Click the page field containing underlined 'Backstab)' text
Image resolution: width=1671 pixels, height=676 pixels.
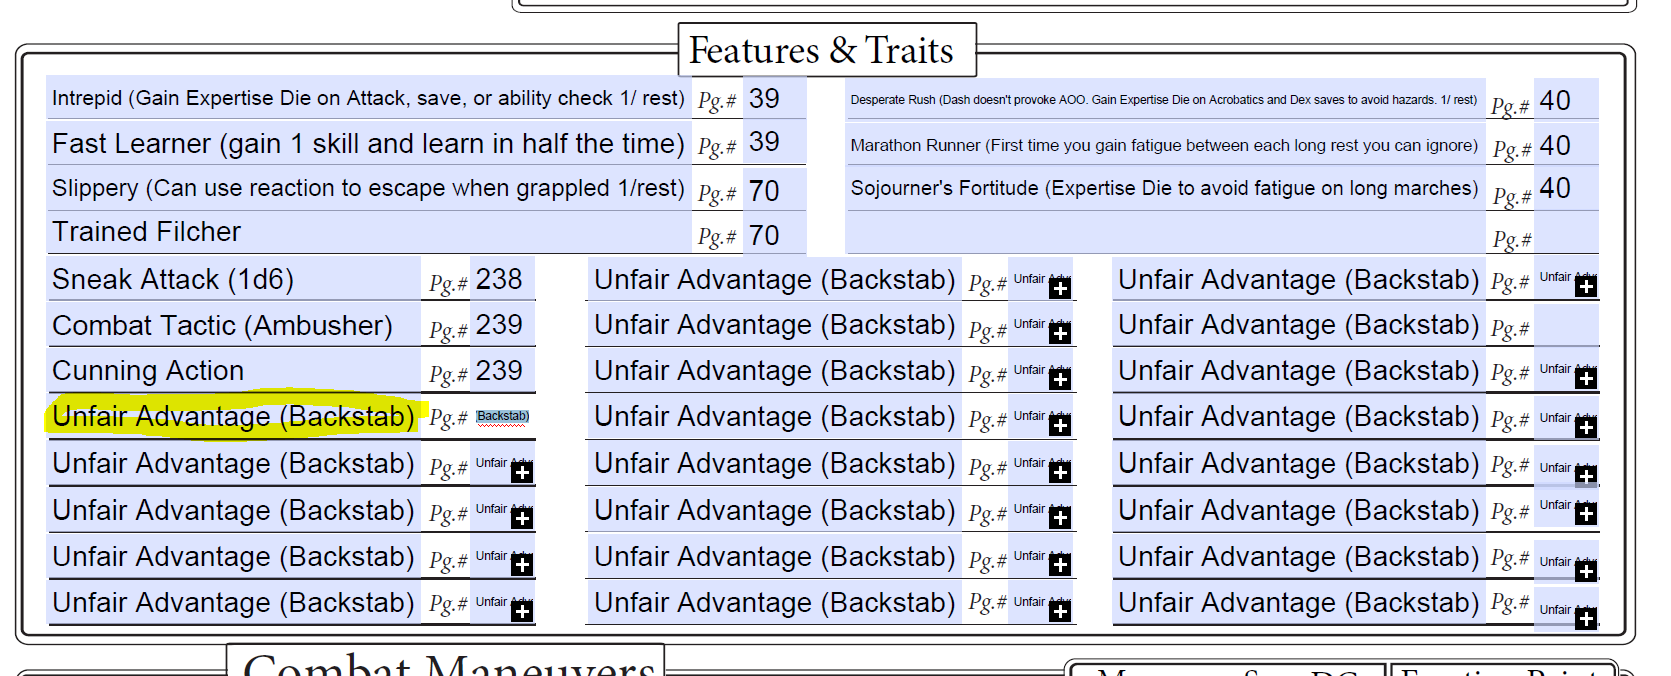(502, 417)
